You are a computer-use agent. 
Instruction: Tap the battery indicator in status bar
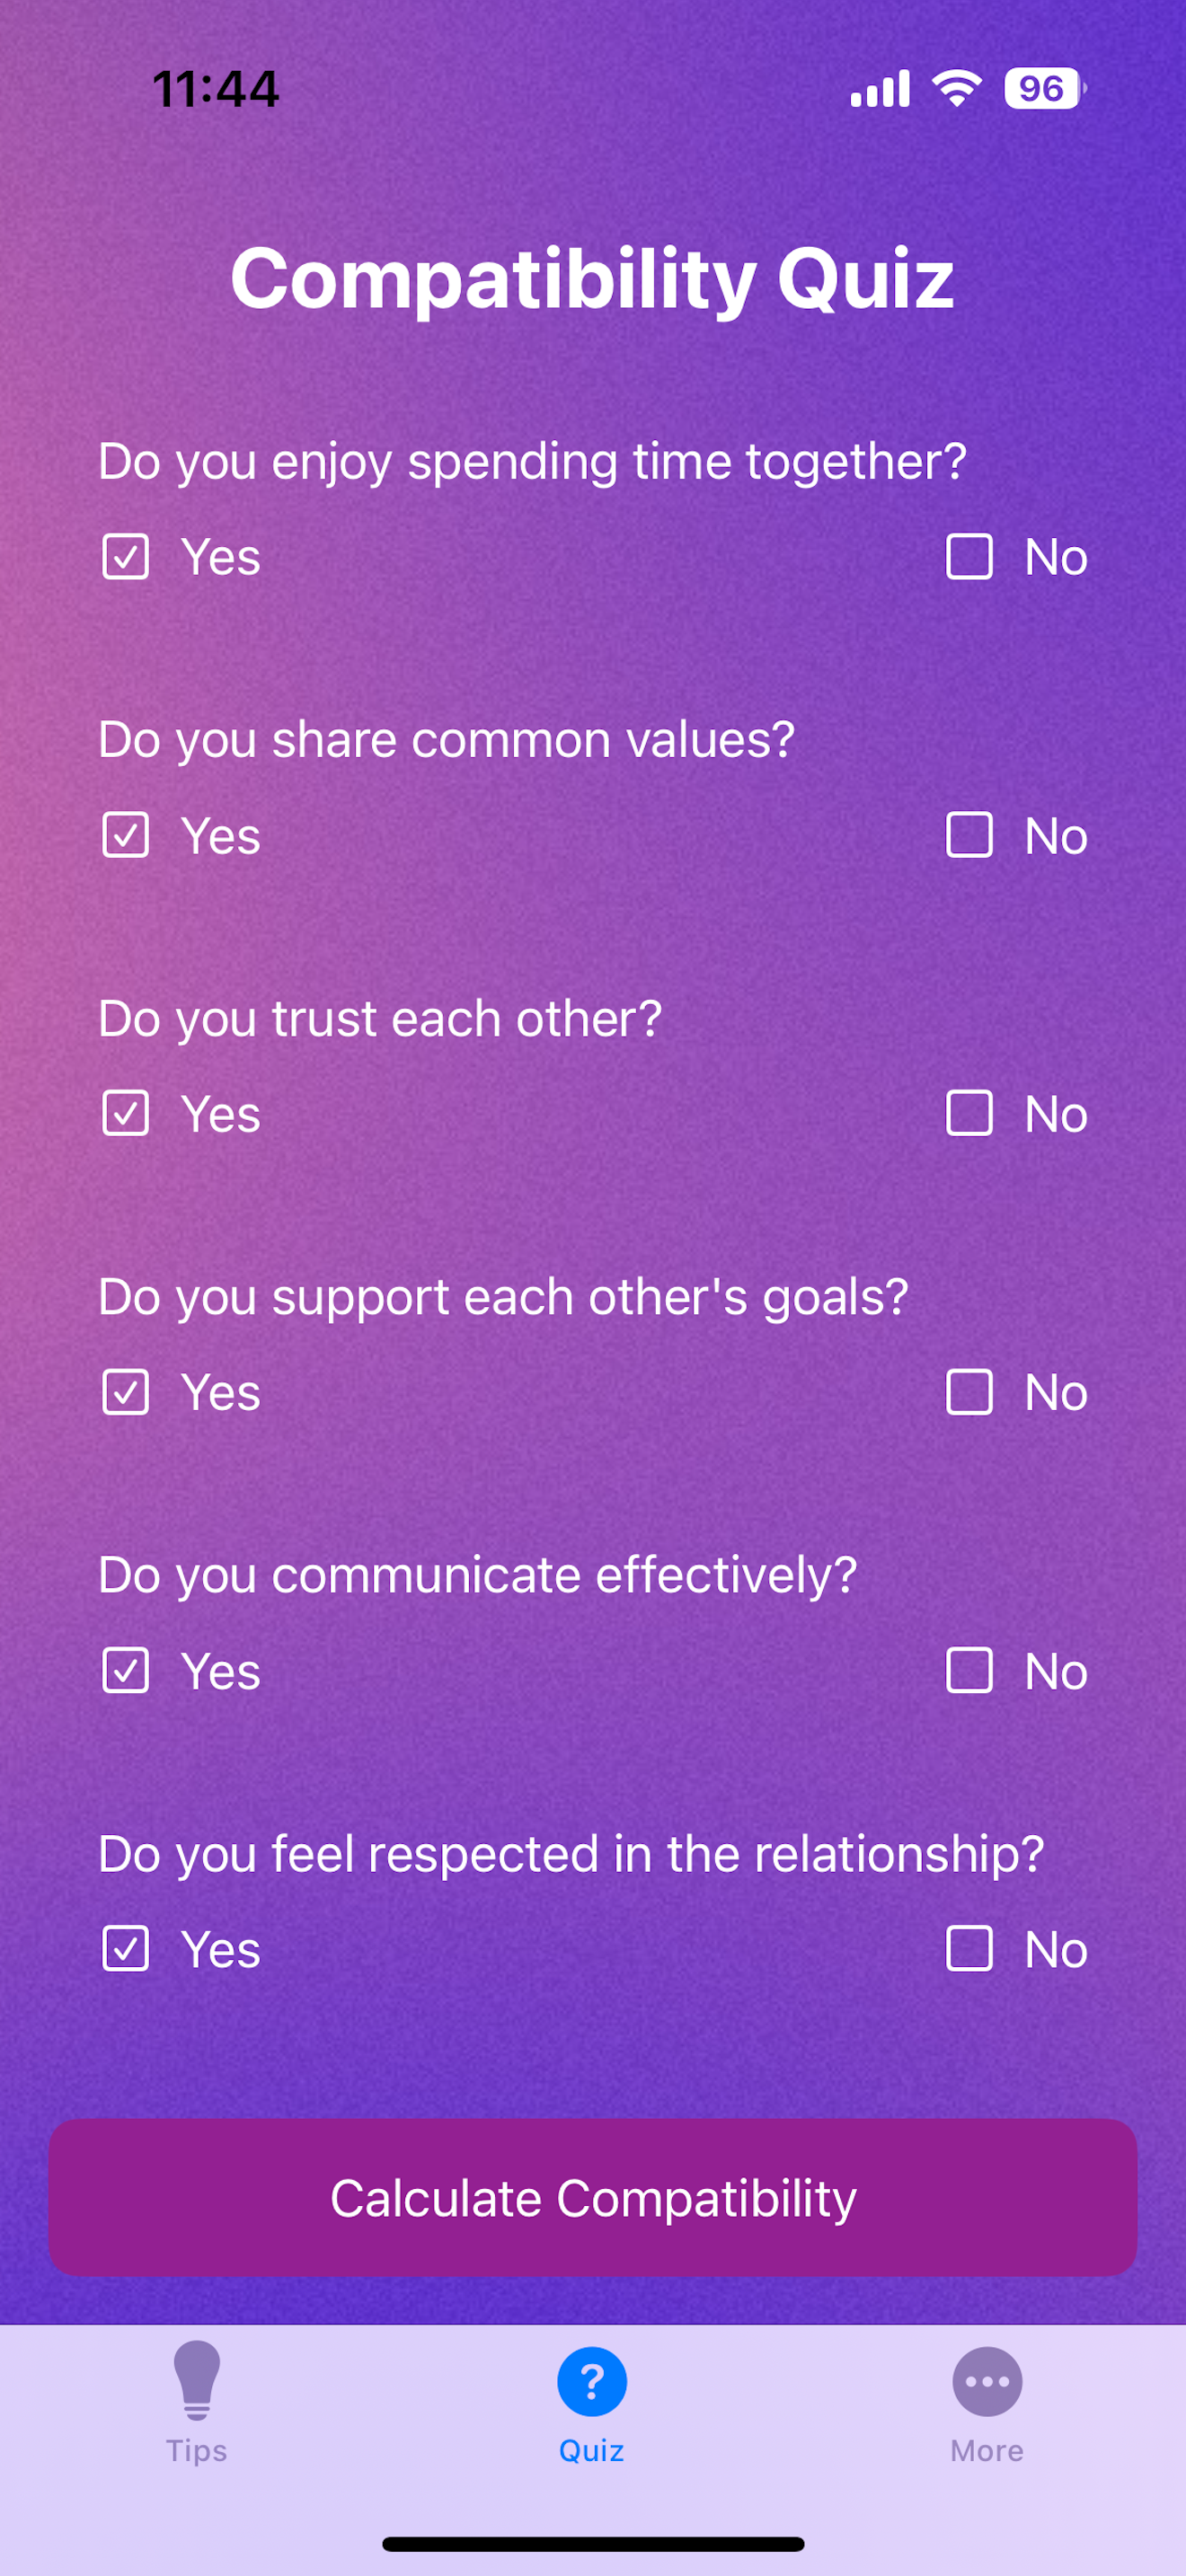point(1045,88)
